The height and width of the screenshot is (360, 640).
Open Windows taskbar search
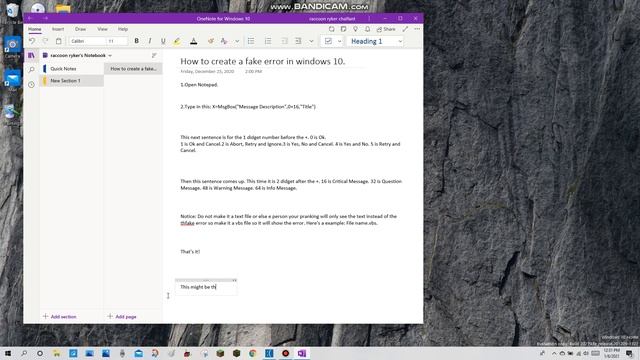click(x=24, y=353)
